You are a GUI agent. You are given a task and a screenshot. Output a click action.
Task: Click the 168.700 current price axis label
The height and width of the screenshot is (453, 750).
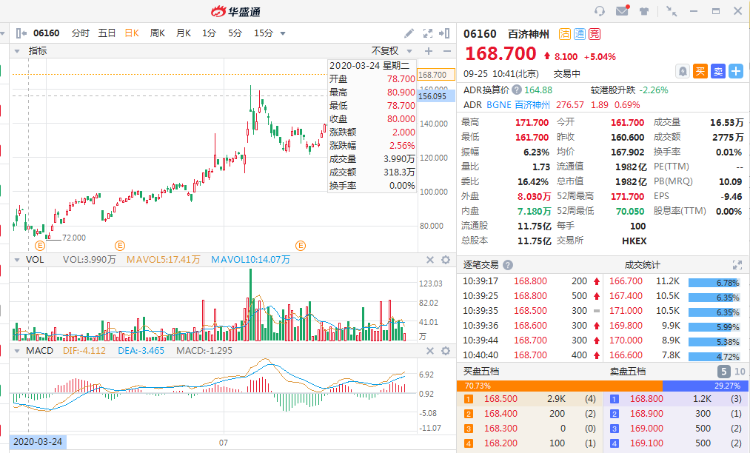pyautogui.click(x=435, y=75)
